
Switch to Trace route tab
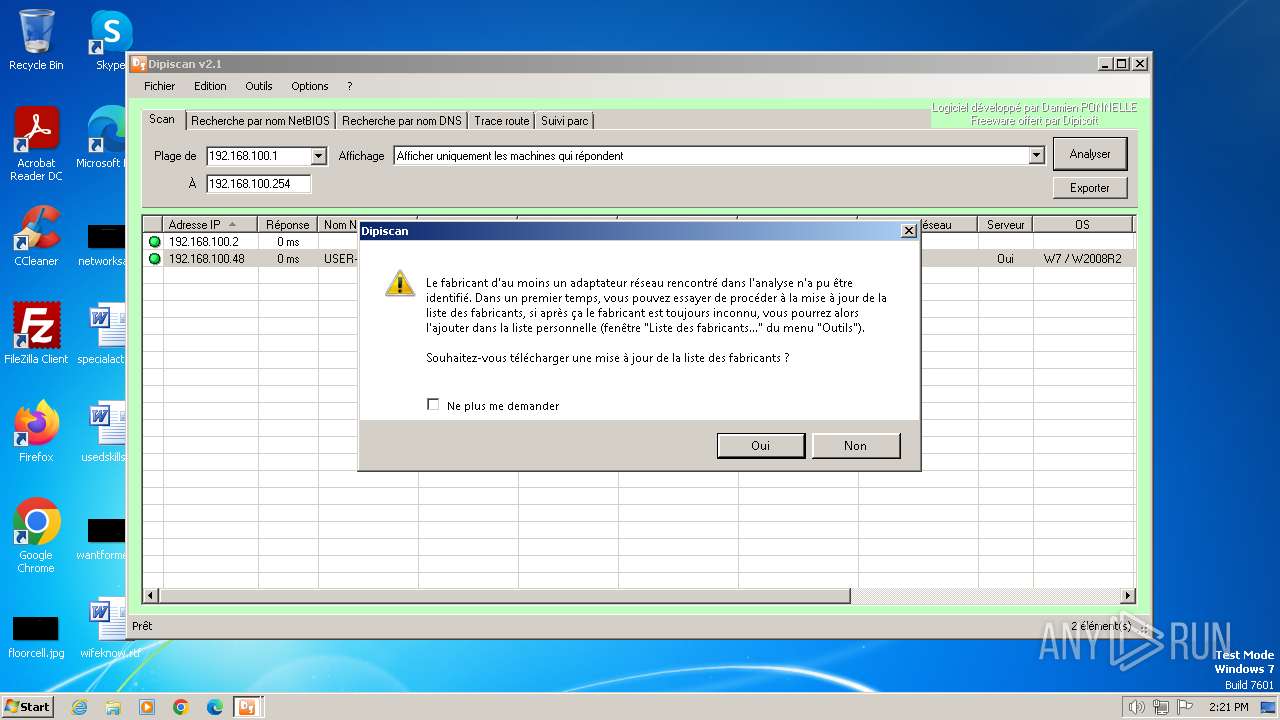point(502,121)
